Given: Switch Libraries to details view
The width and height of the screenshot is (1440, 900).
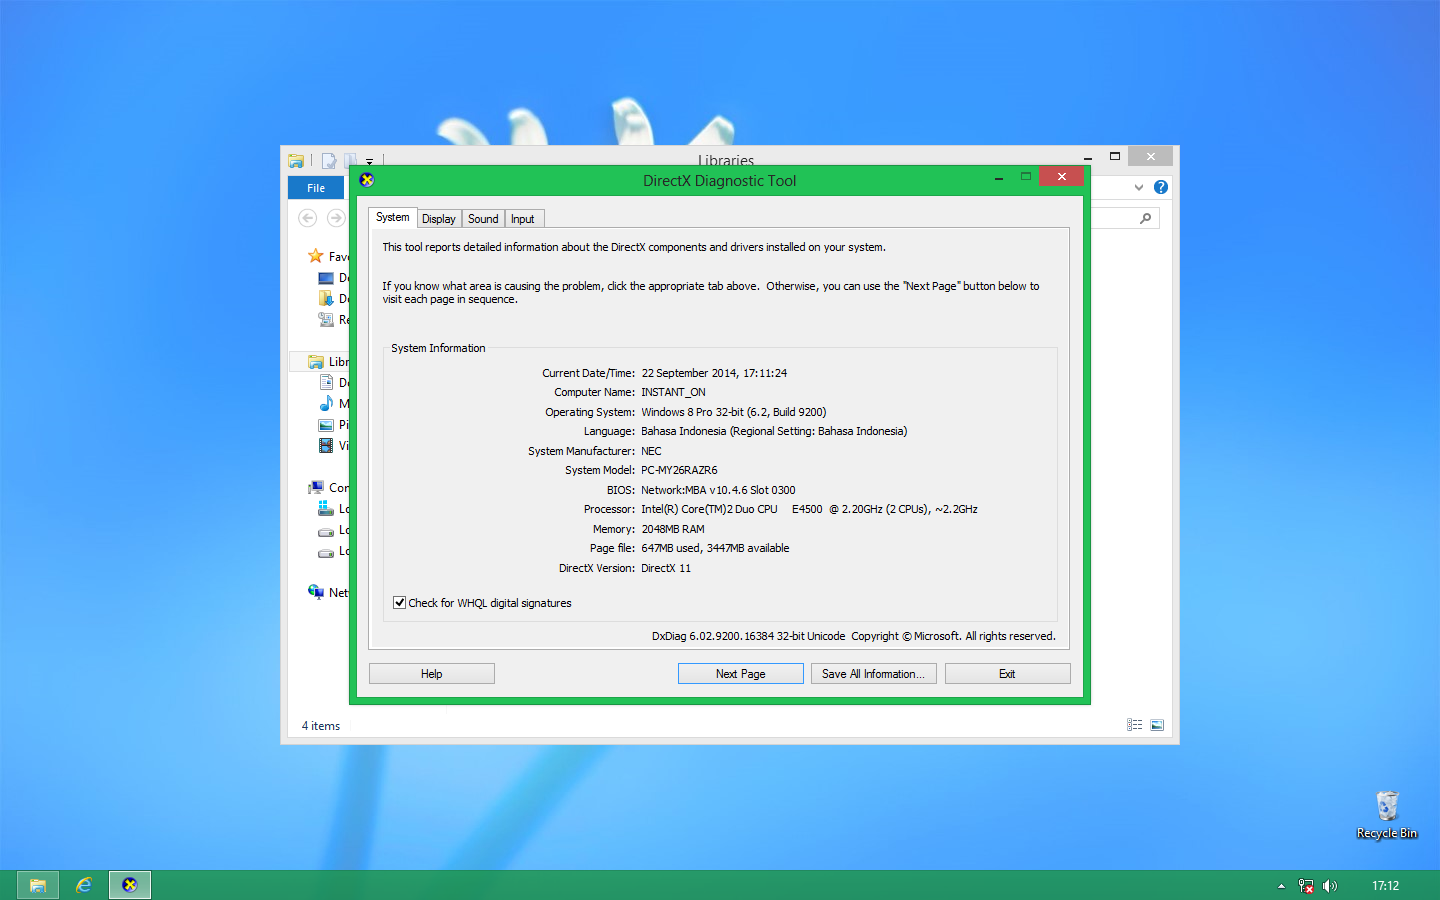Looking at the screenshot, I should point(1135,725).
